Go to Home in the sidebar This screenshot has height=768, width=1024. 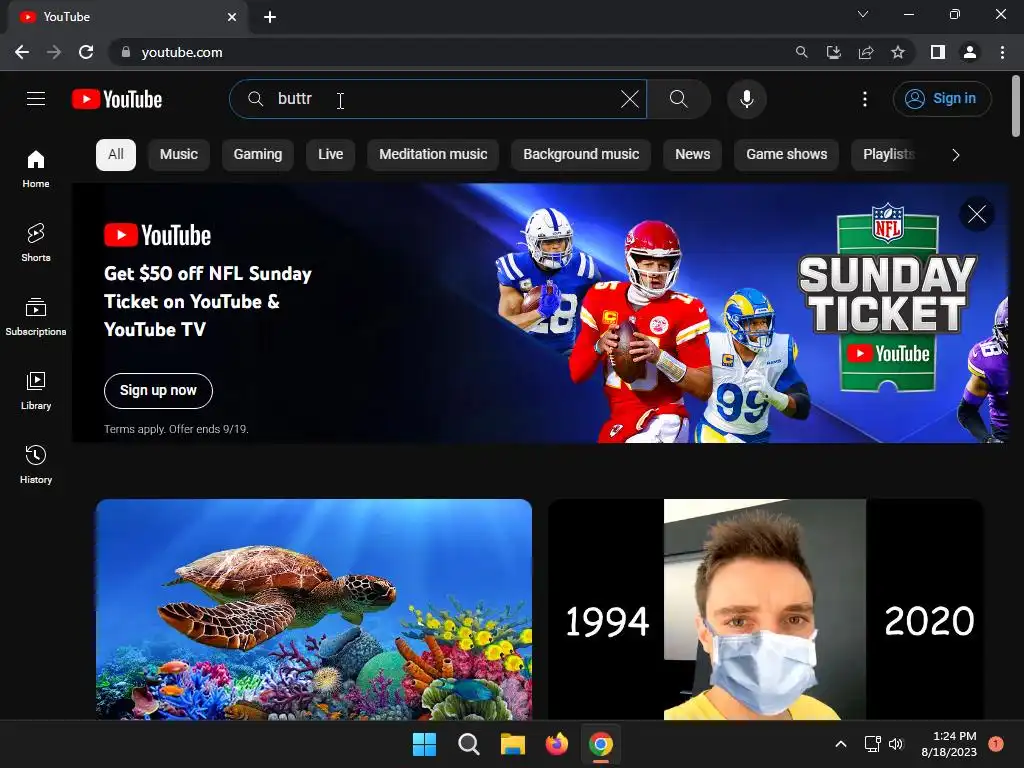[x=36, y=168]
